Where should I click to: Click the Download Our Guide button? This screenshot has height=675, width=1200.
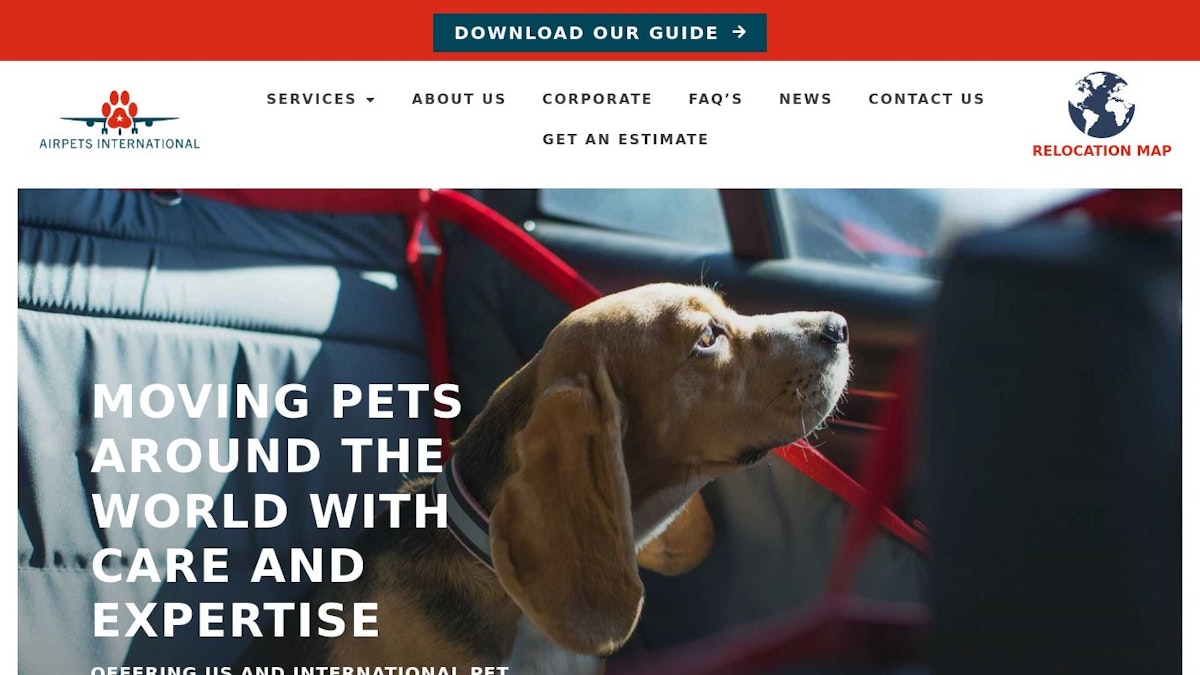click(x=600, y=32)
